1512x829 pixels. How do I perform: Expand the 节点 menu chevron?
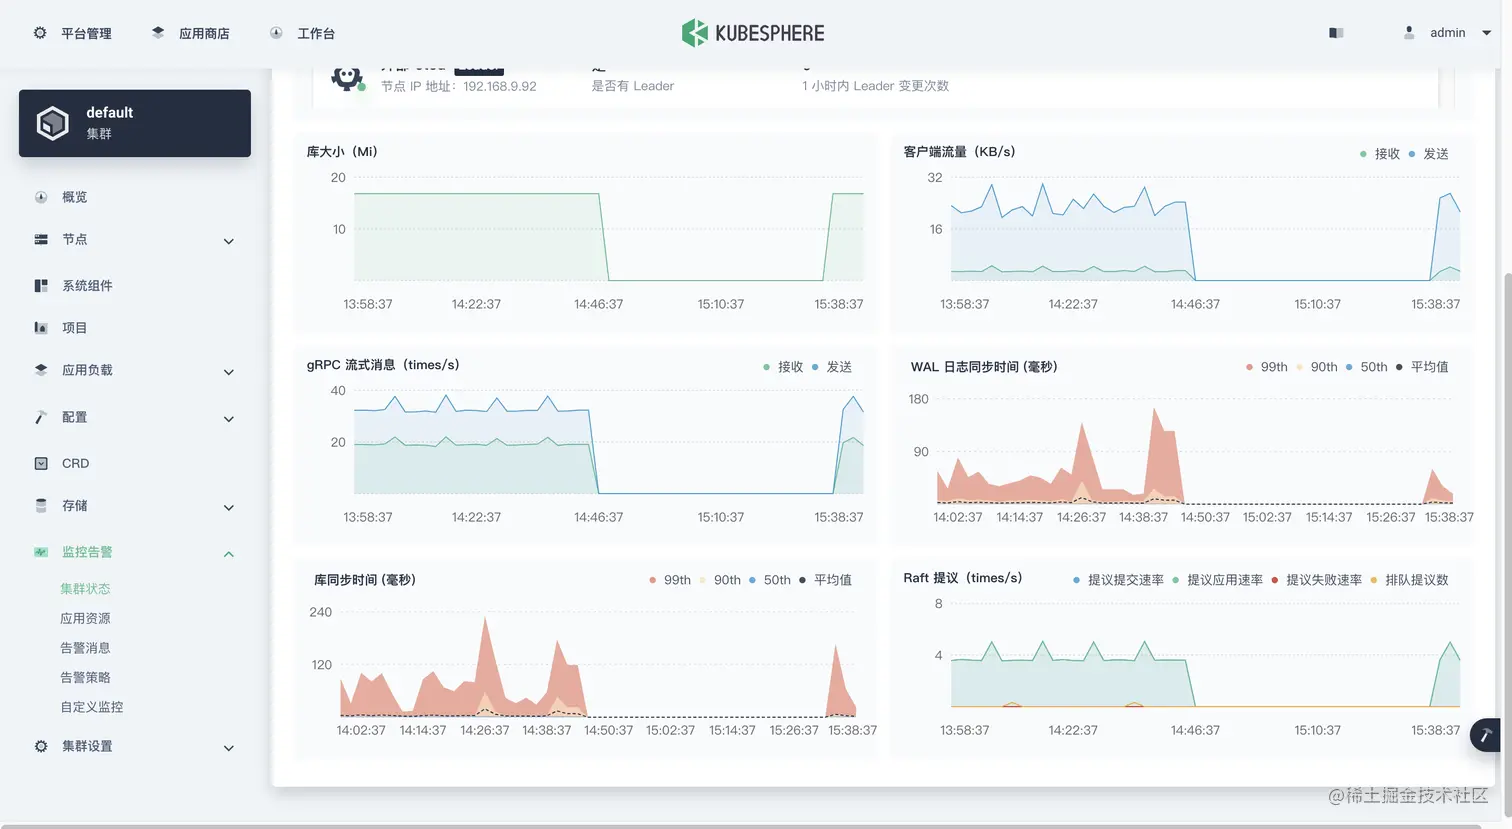pyautogui.click(x=228, y=241)
